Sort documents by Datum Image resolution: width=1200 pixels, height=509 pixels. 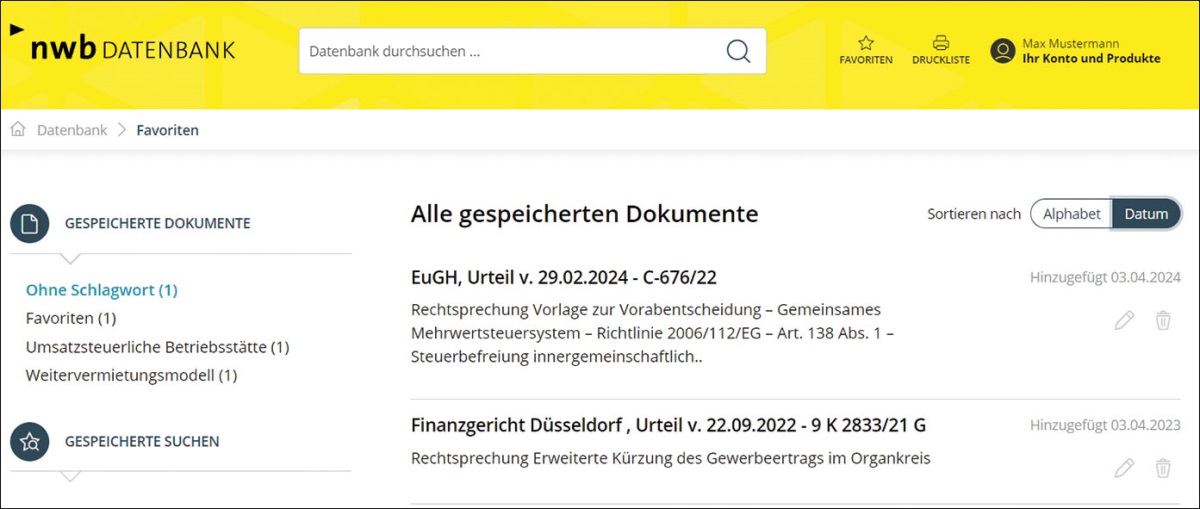(1146, 214)
